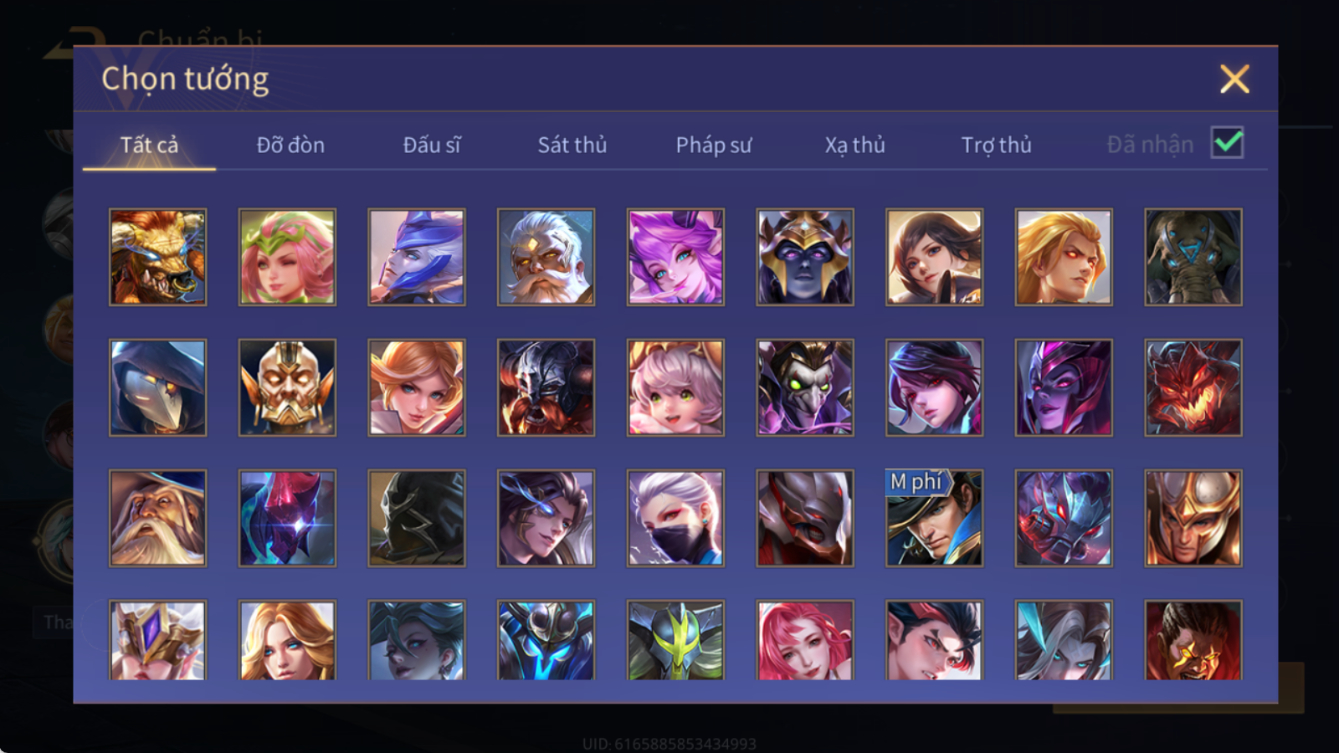Screen dimensions: 1339x753
Task: Pick the hero marked "M phí"
Action: pos(934,518)
